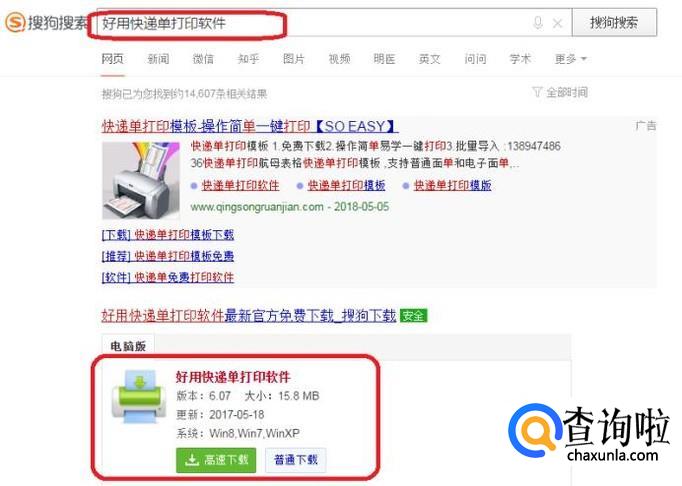The width and height of the screenshot is (682, 486).
Task: Click the green 安全 badge
Action: 413,315
